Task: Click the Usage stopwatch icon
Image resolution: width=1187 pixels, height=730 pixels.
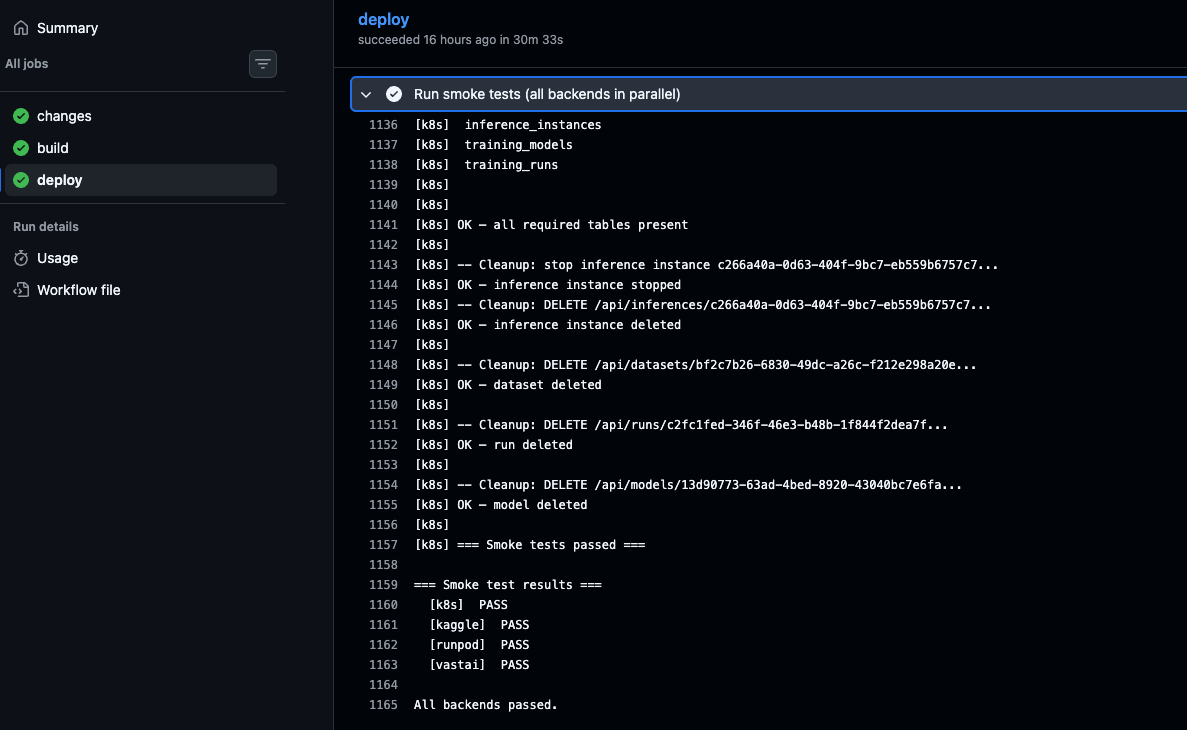Action: click(21, 258)
